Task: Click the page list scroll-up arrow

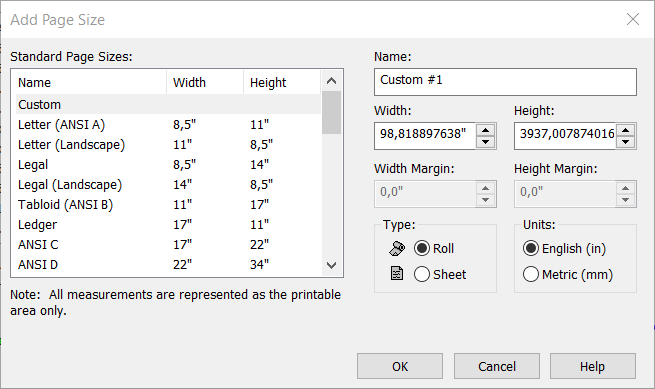Action: [332, 81]
